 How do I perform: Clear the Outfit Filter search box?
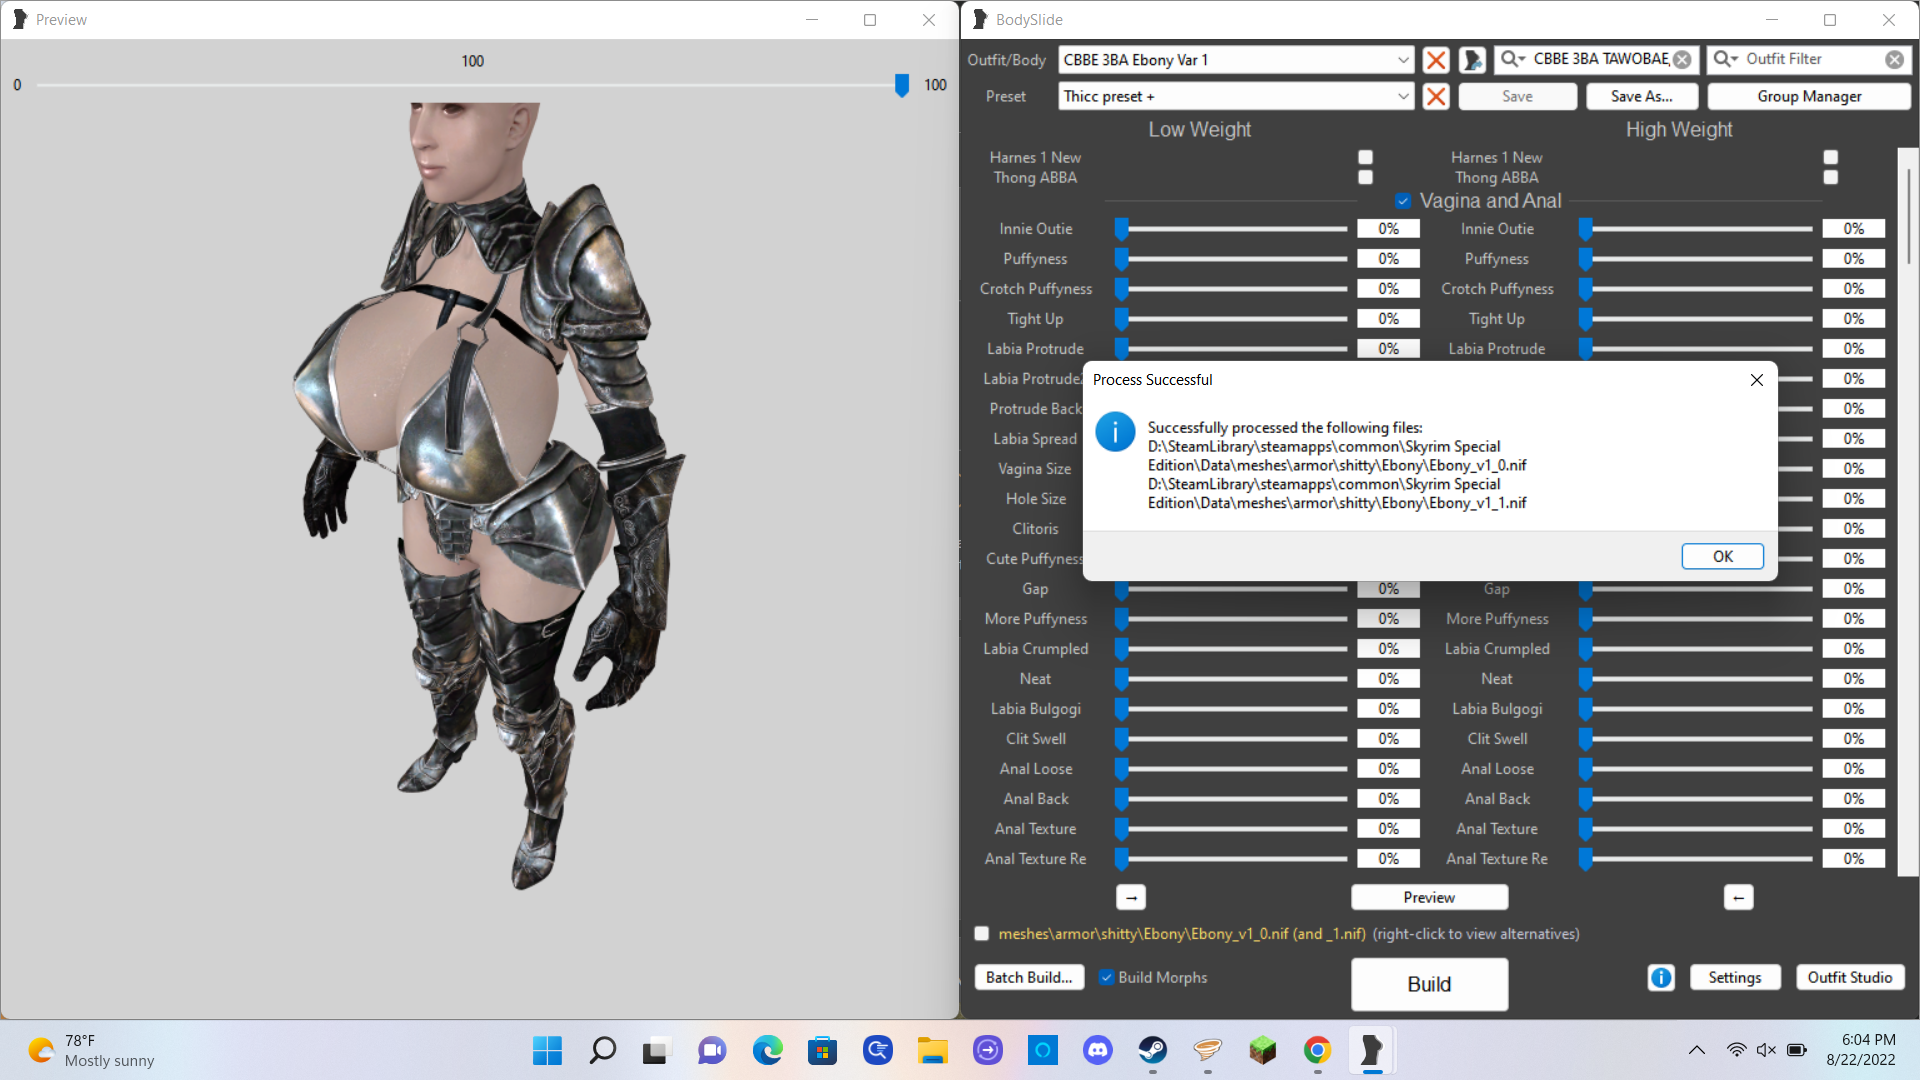[1894, 60]
